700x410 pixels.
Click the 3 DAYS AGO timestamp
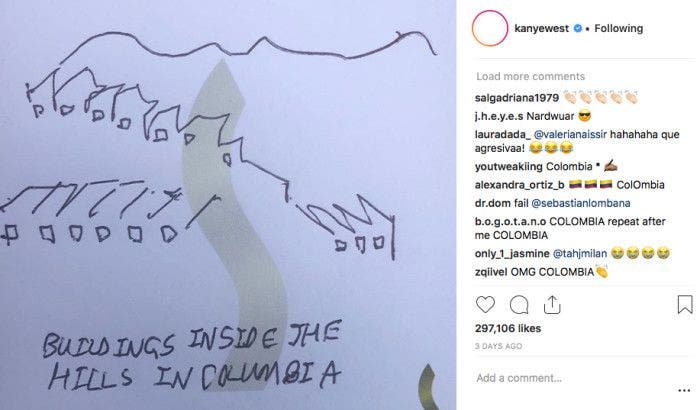point(498,346)
